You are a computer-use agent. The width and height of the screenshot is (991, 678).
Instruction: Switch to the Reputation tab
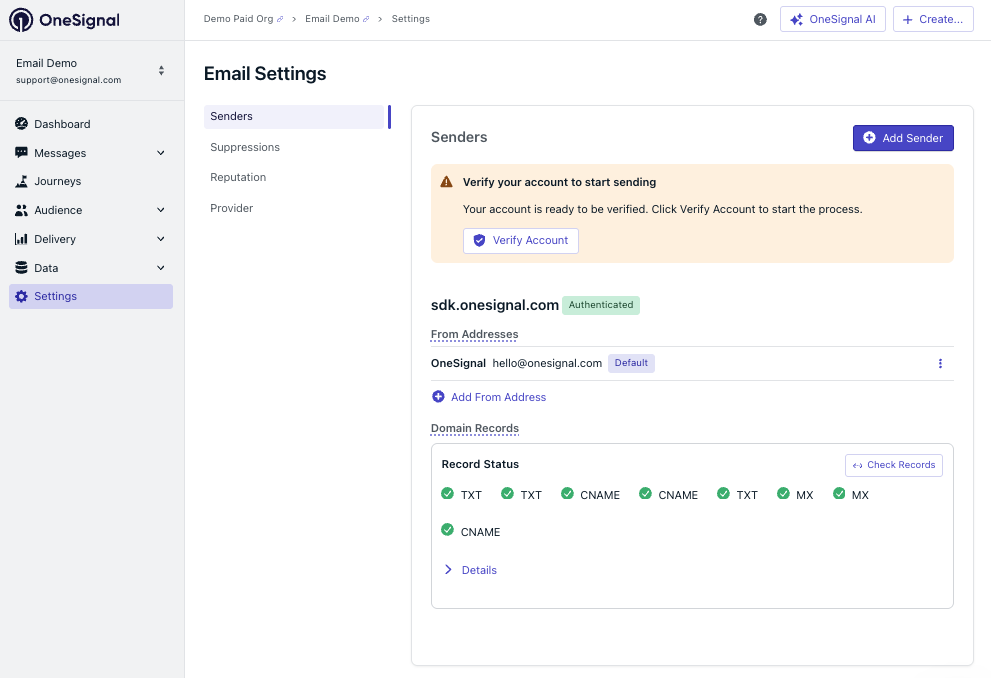(238, 178)
